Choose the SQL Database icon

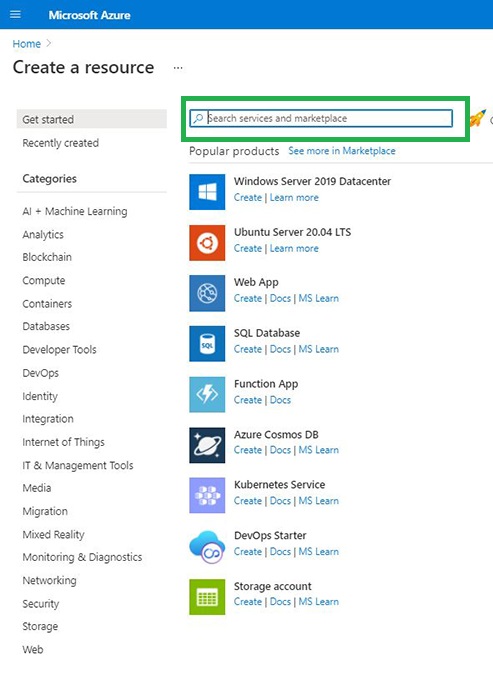pyautogui.click(x=207, y=344)
